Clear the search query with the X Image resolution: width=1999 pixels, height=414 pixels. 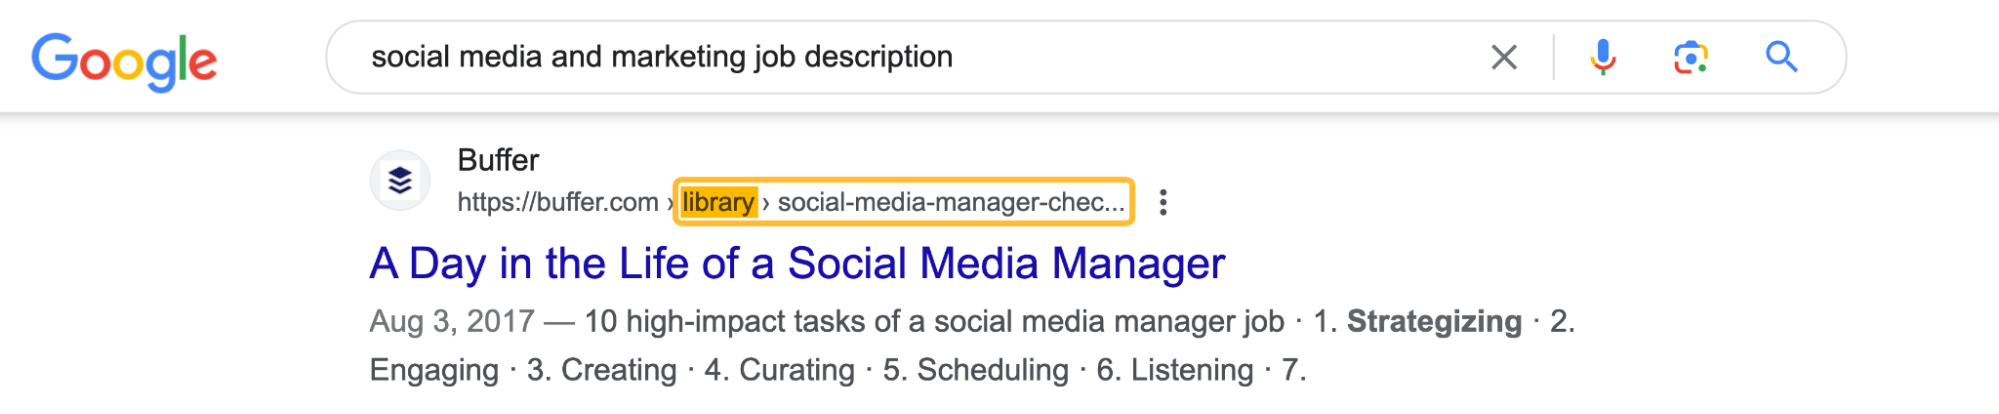click(1503, 57)
